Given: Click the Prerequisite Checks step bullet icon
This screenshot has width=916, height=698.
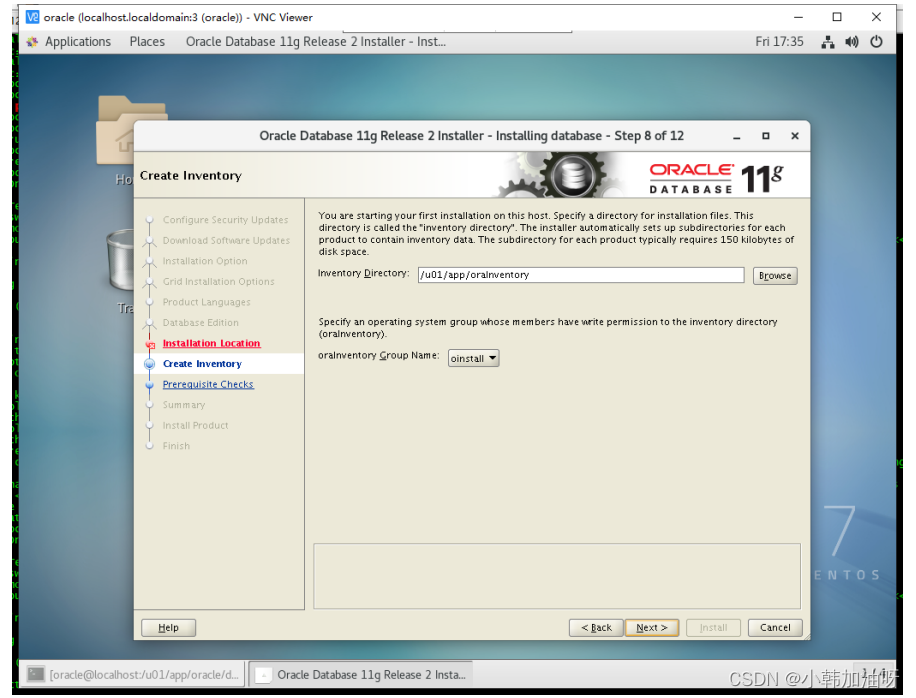Looking at the screenshot, I should click(150, 384).
